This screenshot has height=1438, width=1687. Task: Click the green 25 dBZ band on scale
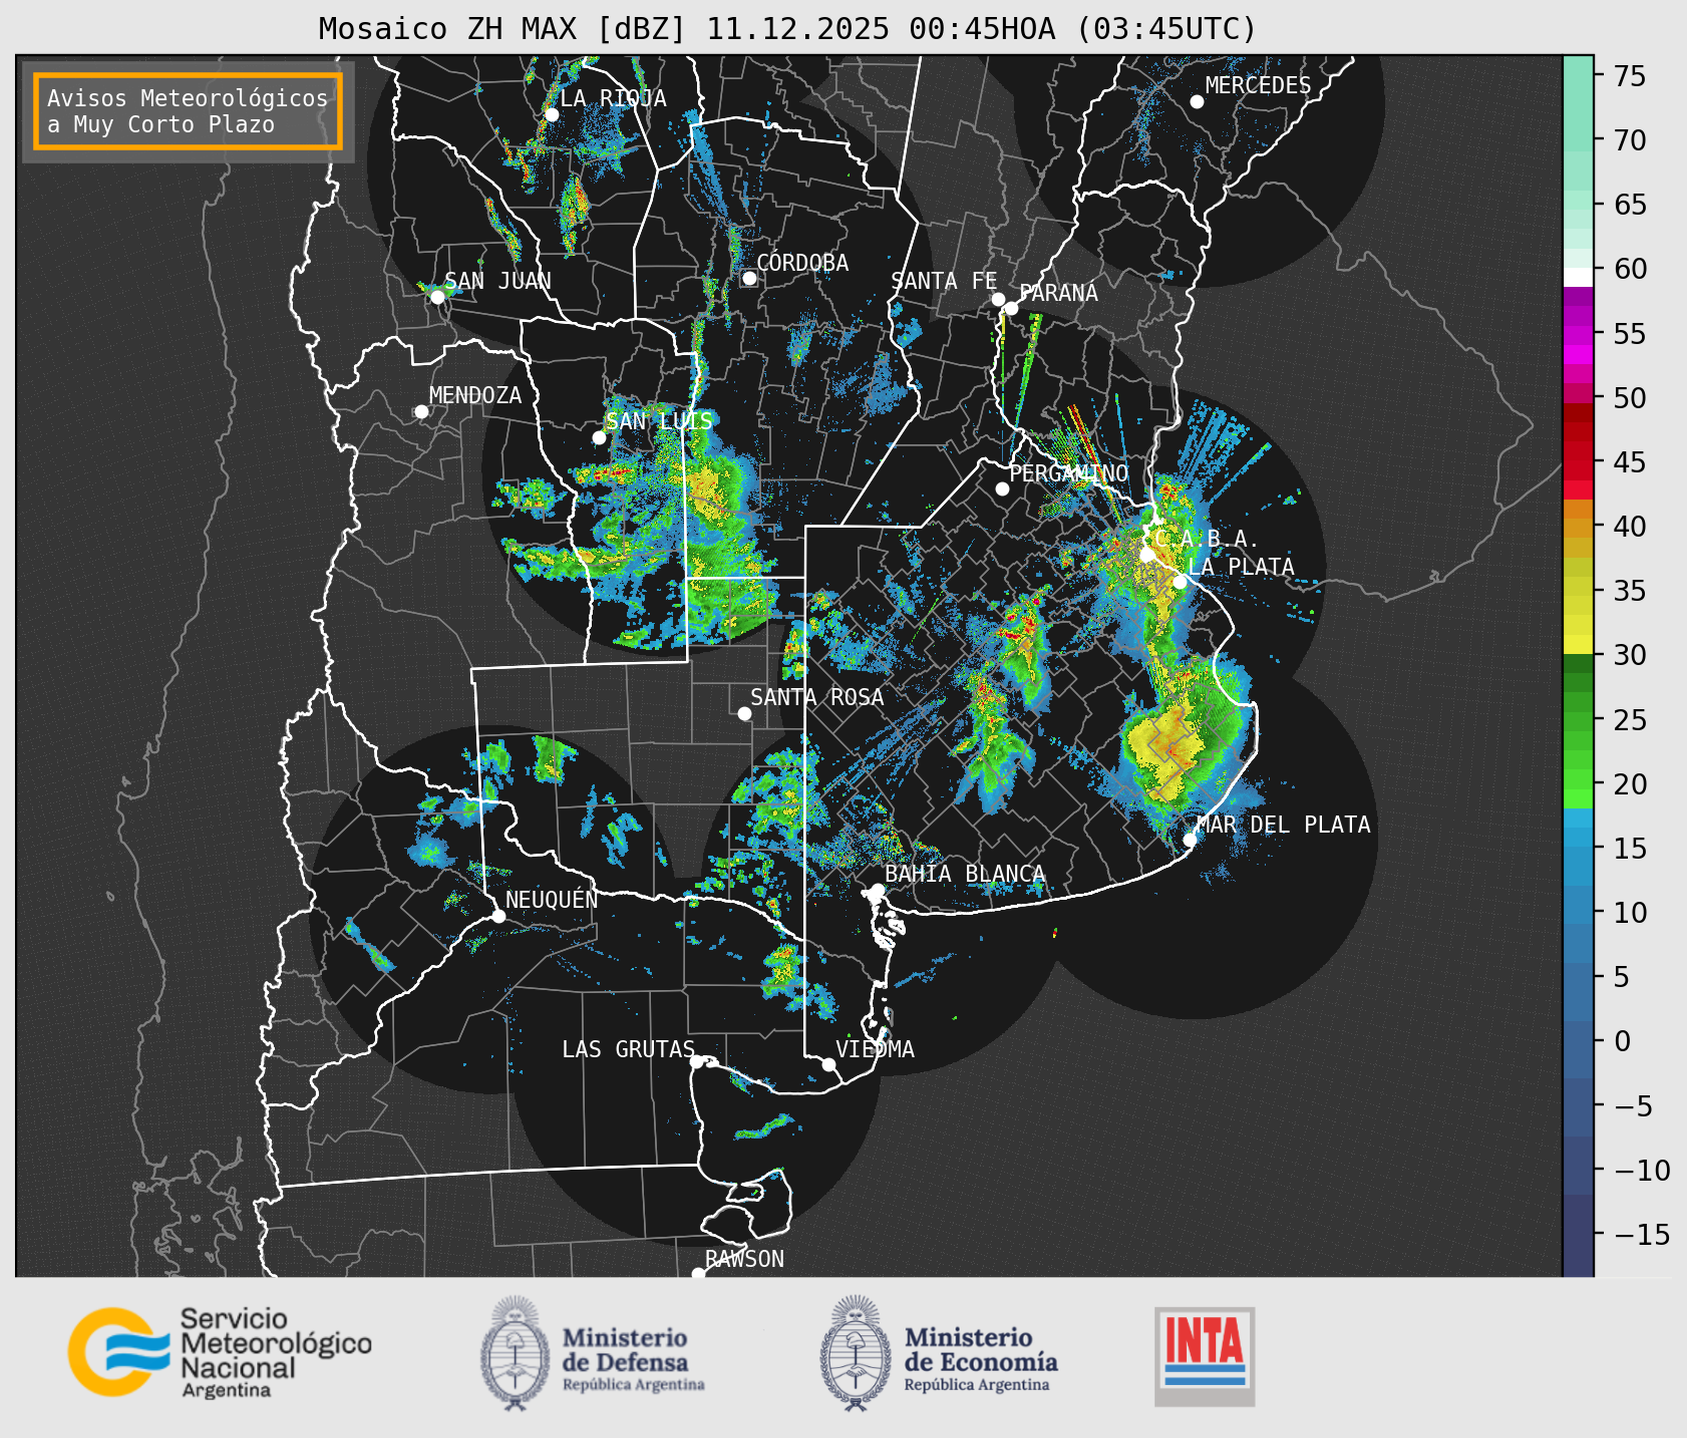click(x=1578, y=720)
